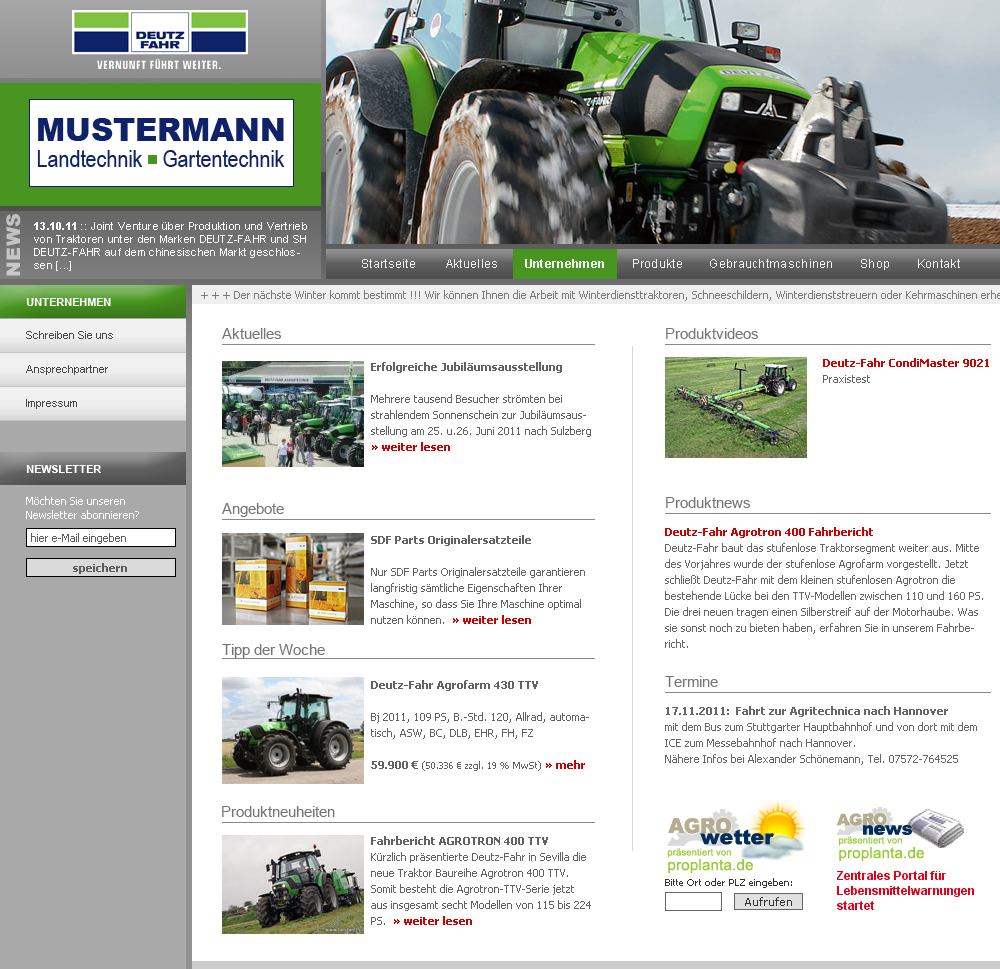The width and height of the screenshot is (1000, 969).
Task: Open the Agrowetter proplanta logo
Action: pyautogui.click(x=735, y=838)
